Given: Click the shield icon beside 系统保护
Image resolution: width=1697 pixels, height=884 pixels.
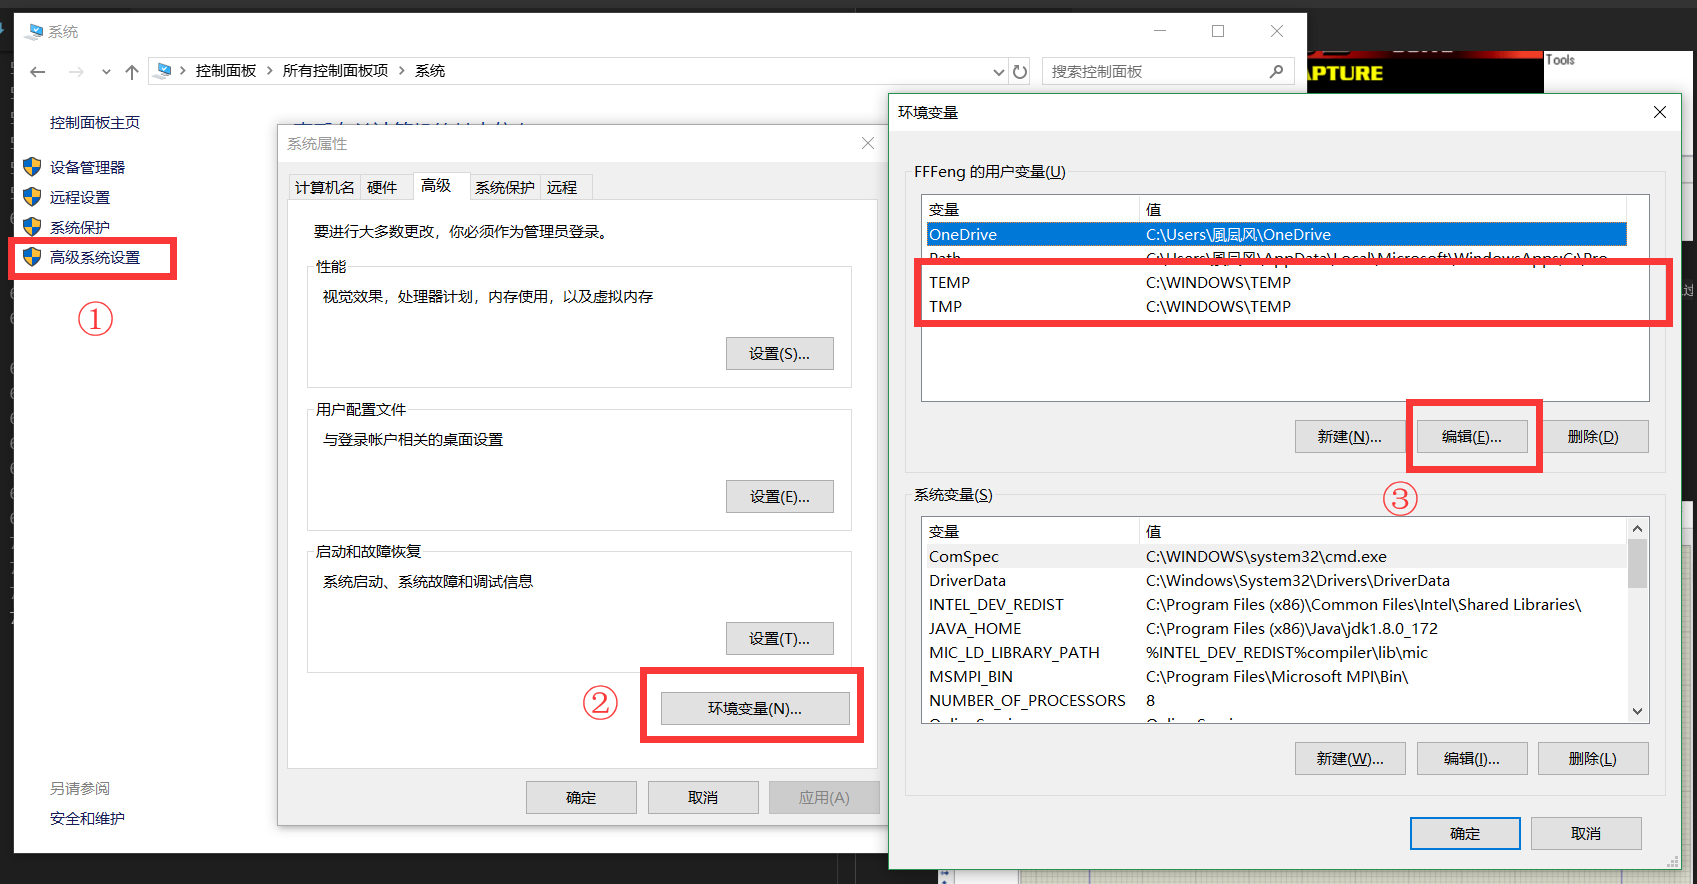Looking at the screenshot, I should pos(32,227).
